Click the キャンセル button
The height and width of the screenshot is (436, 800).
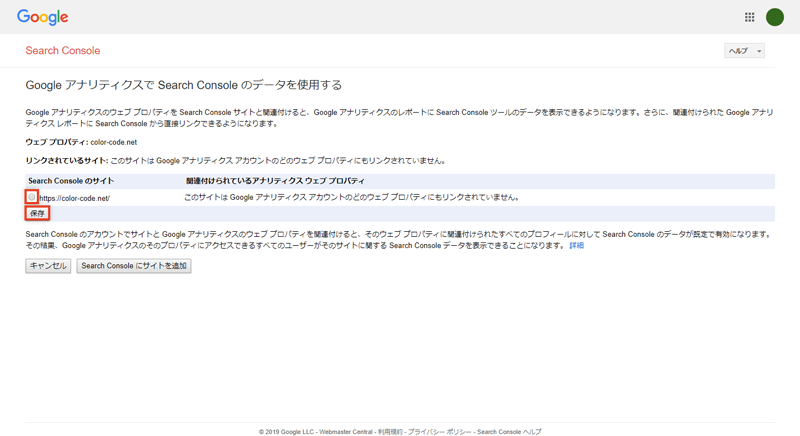coord(48,266)
